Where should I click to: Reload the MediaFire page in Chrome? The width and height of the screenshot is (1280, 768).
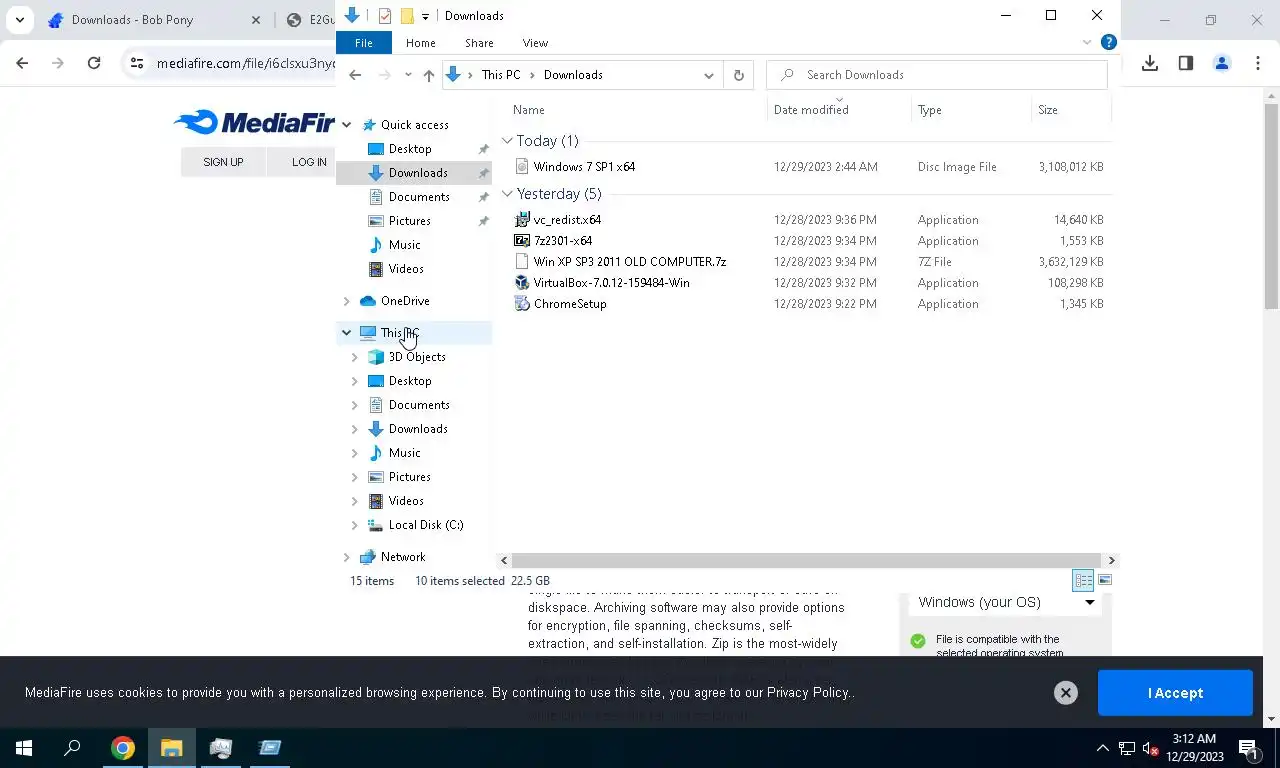point(94,63)
